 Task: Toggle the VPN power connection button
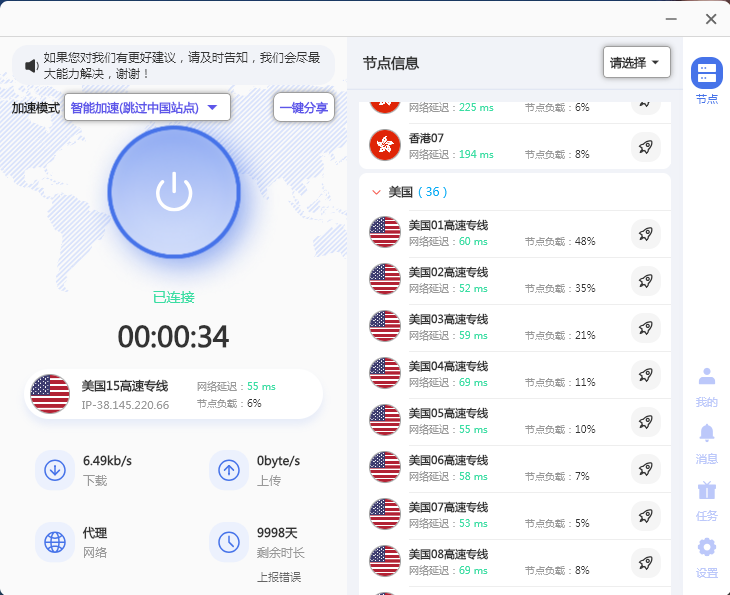tap(174, 192)
